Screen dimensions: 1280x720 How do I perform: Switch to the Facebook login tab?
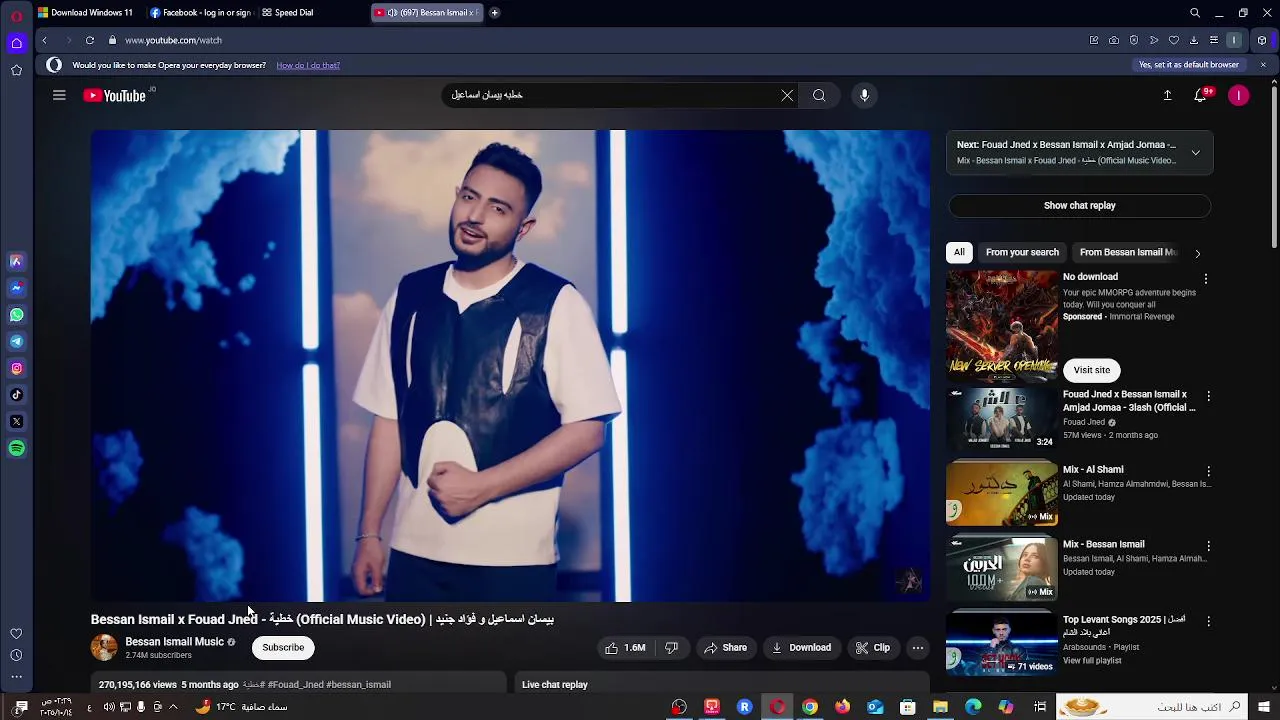[200, 13]
